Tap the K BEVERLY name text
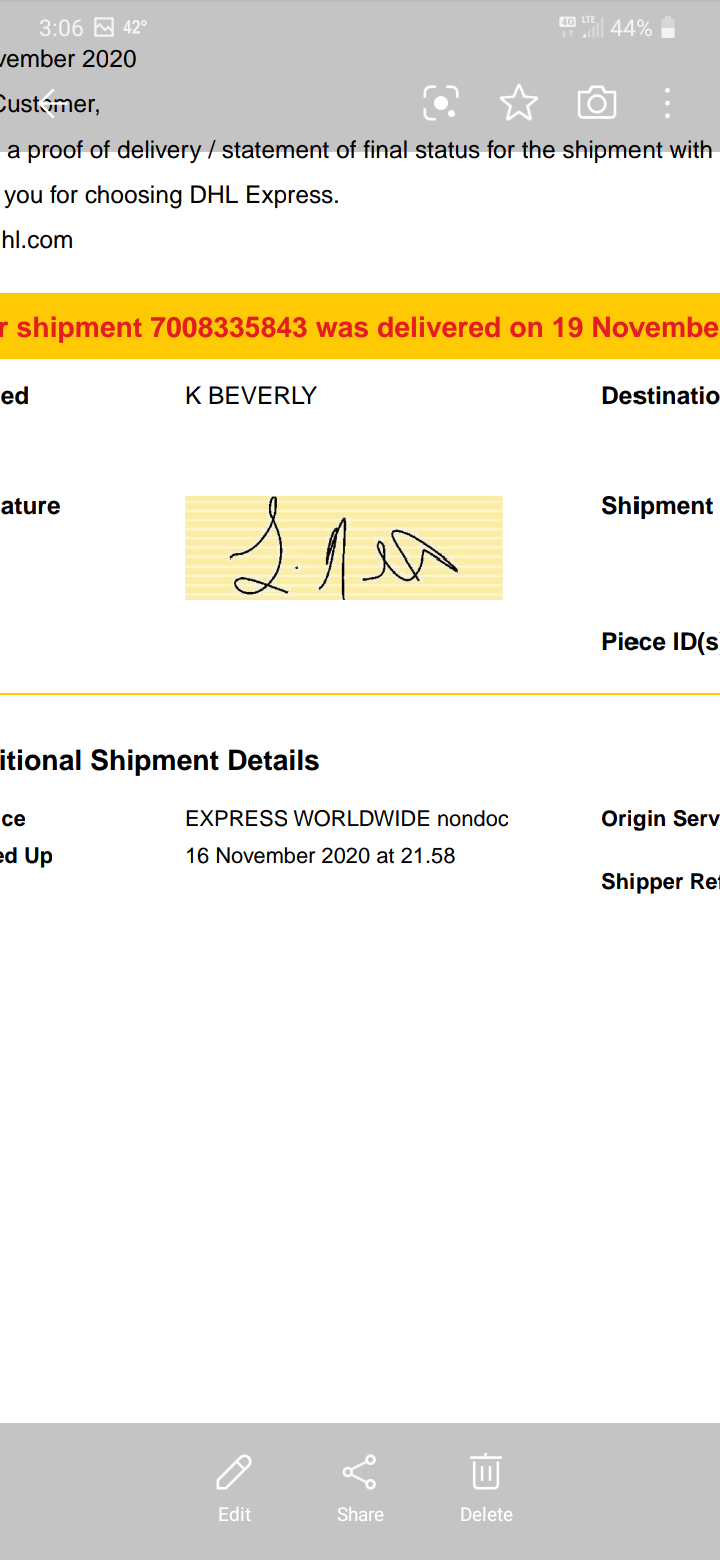 251,396
